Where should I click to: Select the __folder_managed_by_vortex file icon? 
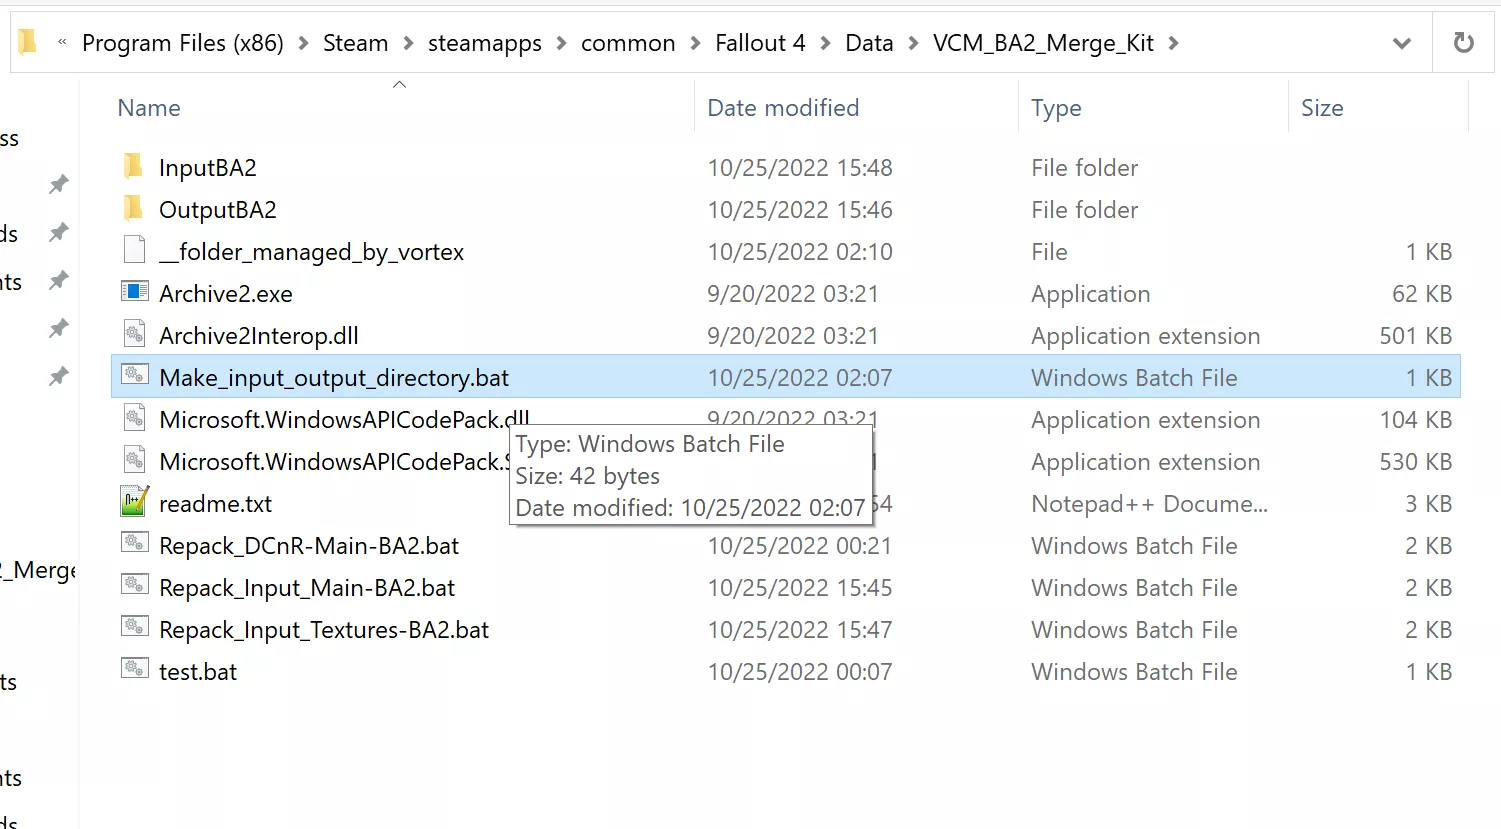[x=134, y=250]
